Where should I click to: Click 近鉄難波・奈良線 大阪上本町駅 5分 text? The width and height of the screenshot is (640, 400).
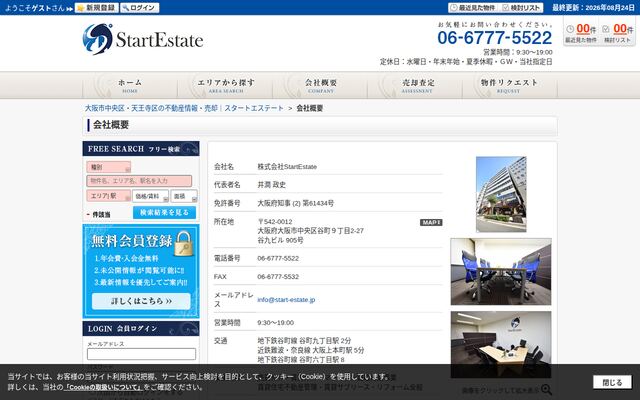(311, 350)
